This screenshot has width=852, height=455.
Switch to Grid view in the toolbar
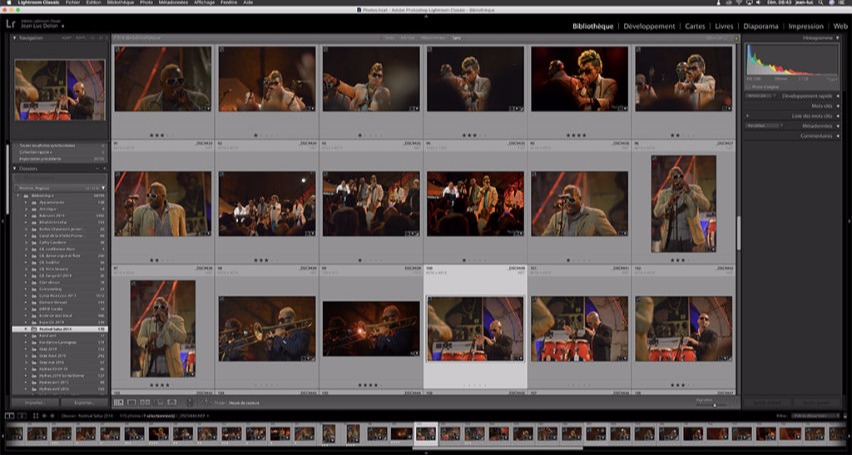[118, 403]
